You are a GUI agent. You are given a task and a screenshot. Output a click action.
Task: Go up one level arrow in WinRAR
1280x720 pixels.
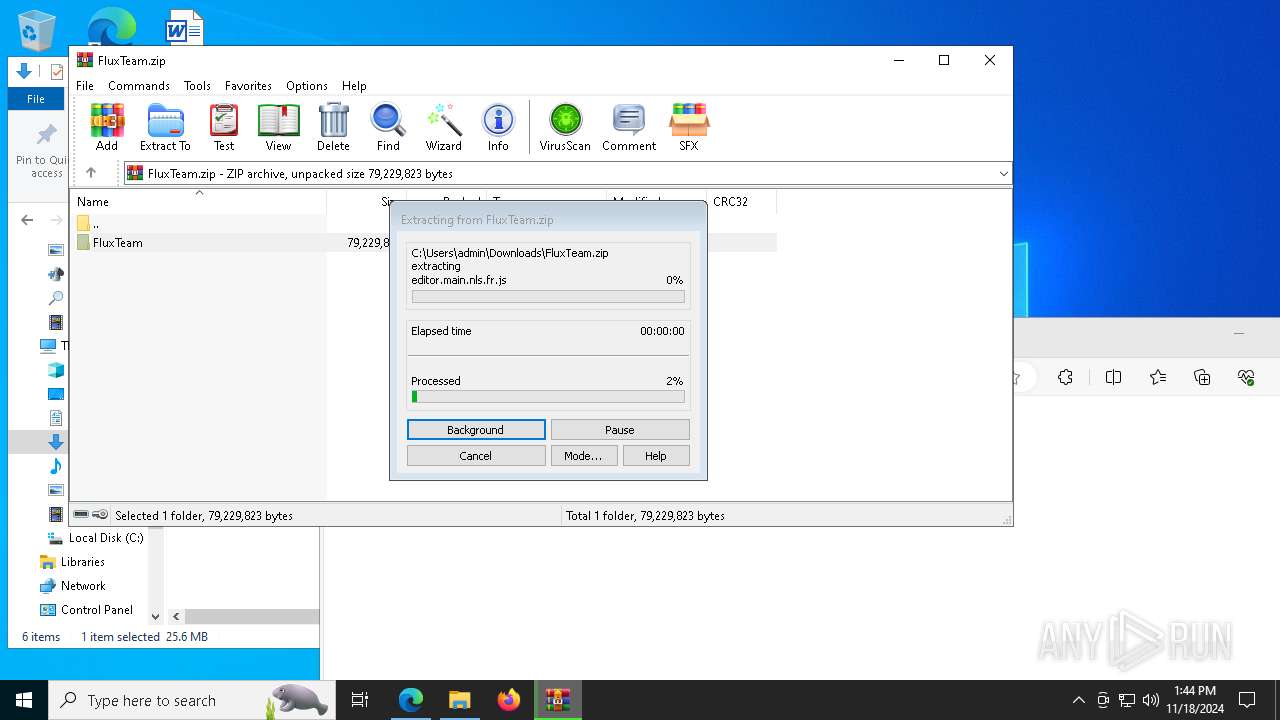click(91, 173)
